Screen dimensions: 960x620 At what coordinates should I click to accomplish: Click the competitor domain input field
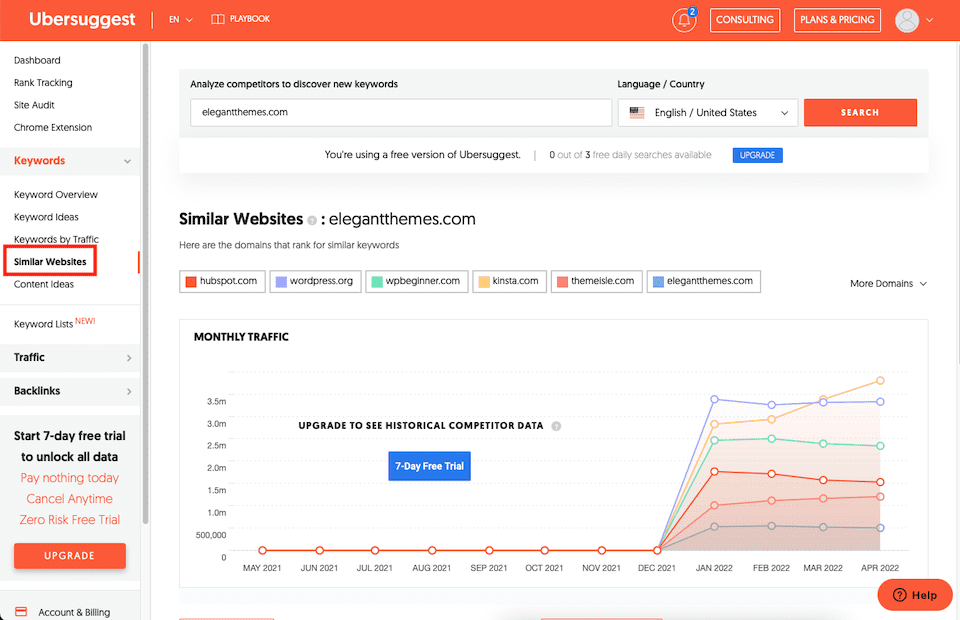point(400,113)
